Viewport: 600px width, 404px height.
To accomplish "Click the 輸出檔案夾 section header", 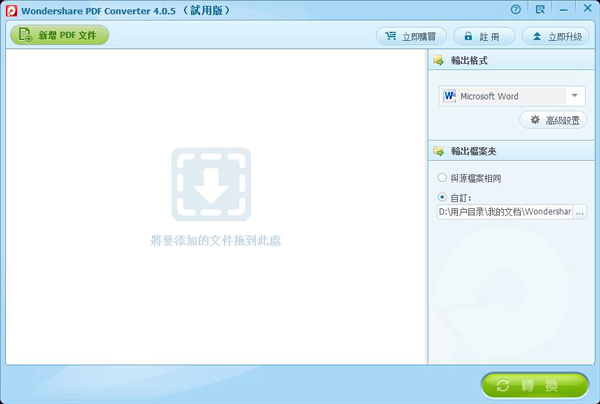I will tap(512, 151).
